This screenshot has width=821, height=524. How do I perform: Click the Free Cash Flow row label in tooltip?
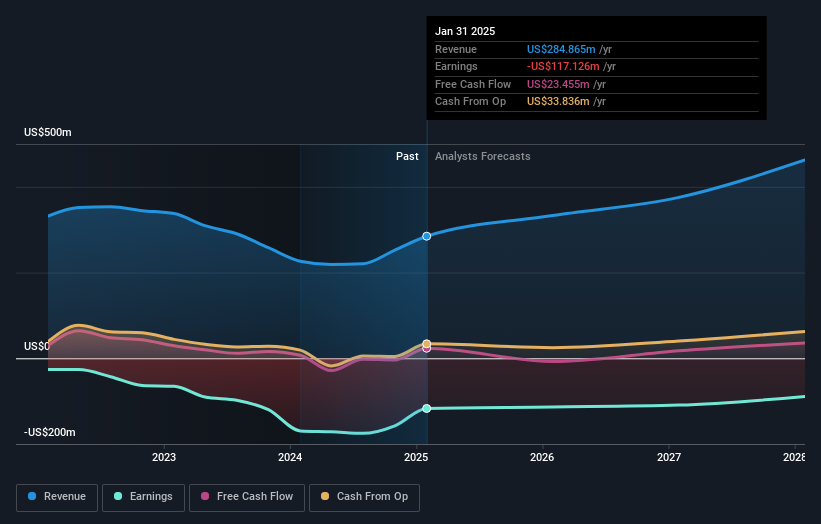click(x=473, y=84)
